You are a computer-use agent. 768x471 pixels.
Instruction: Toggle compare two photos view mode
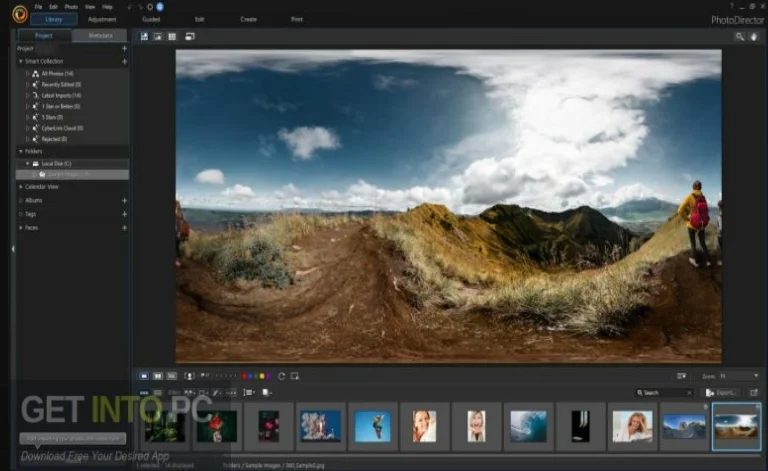coord(158,376)
